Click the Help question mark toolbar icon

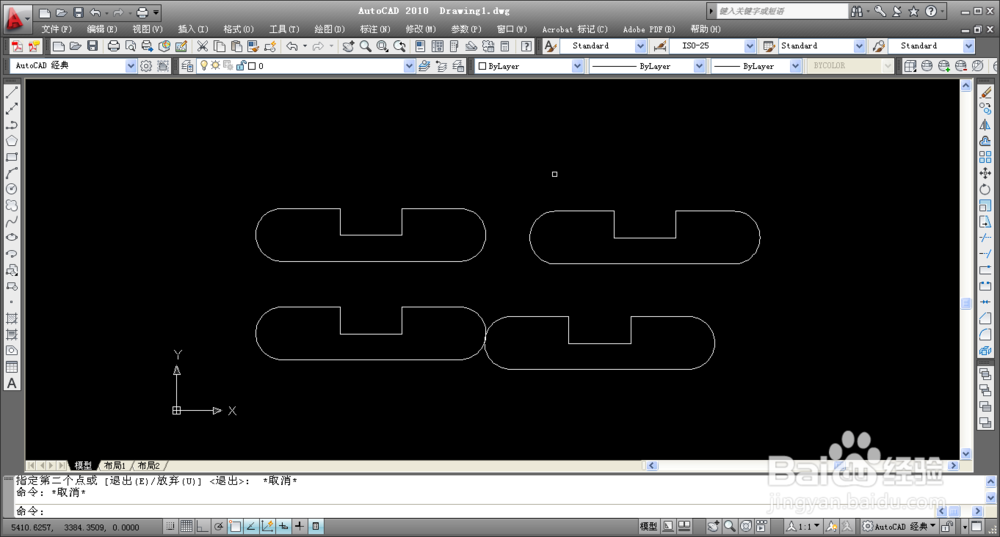526,46
